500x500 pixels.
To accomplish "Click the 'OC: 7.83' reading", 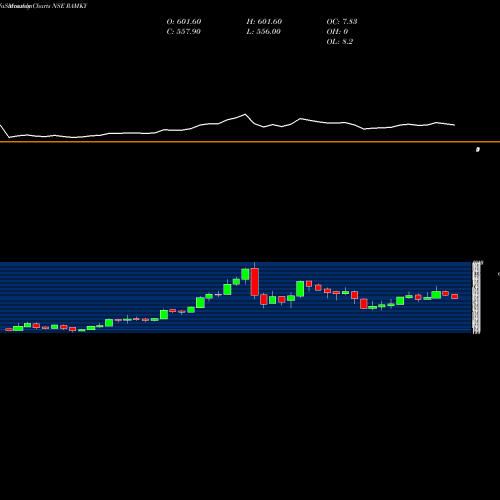I will coord(342,22).
